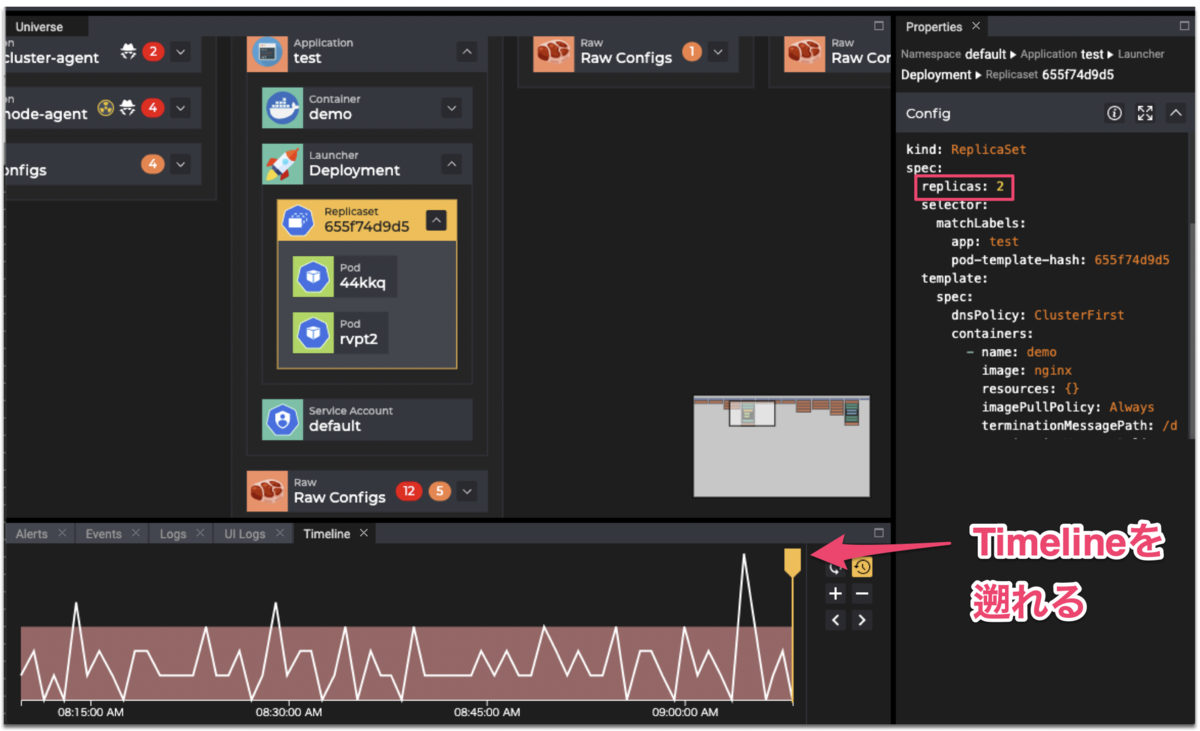Maximize the bottom Timeline panel
The image size is (1200, 731).
tap(879, 533)
